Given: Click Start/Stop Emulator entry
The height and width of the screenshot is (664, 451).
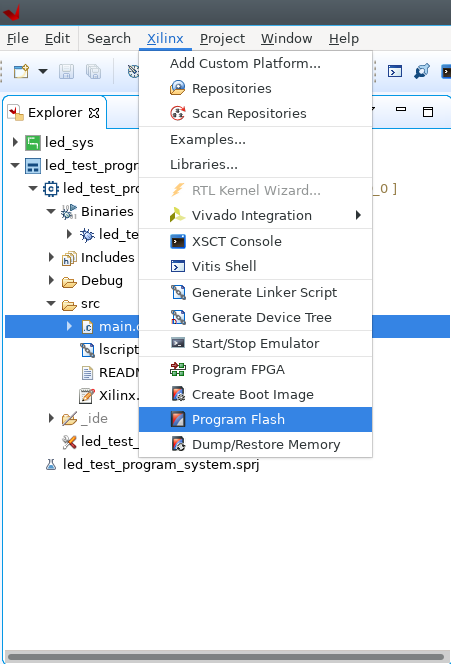Looking at the screenshot, I should 255,343.
